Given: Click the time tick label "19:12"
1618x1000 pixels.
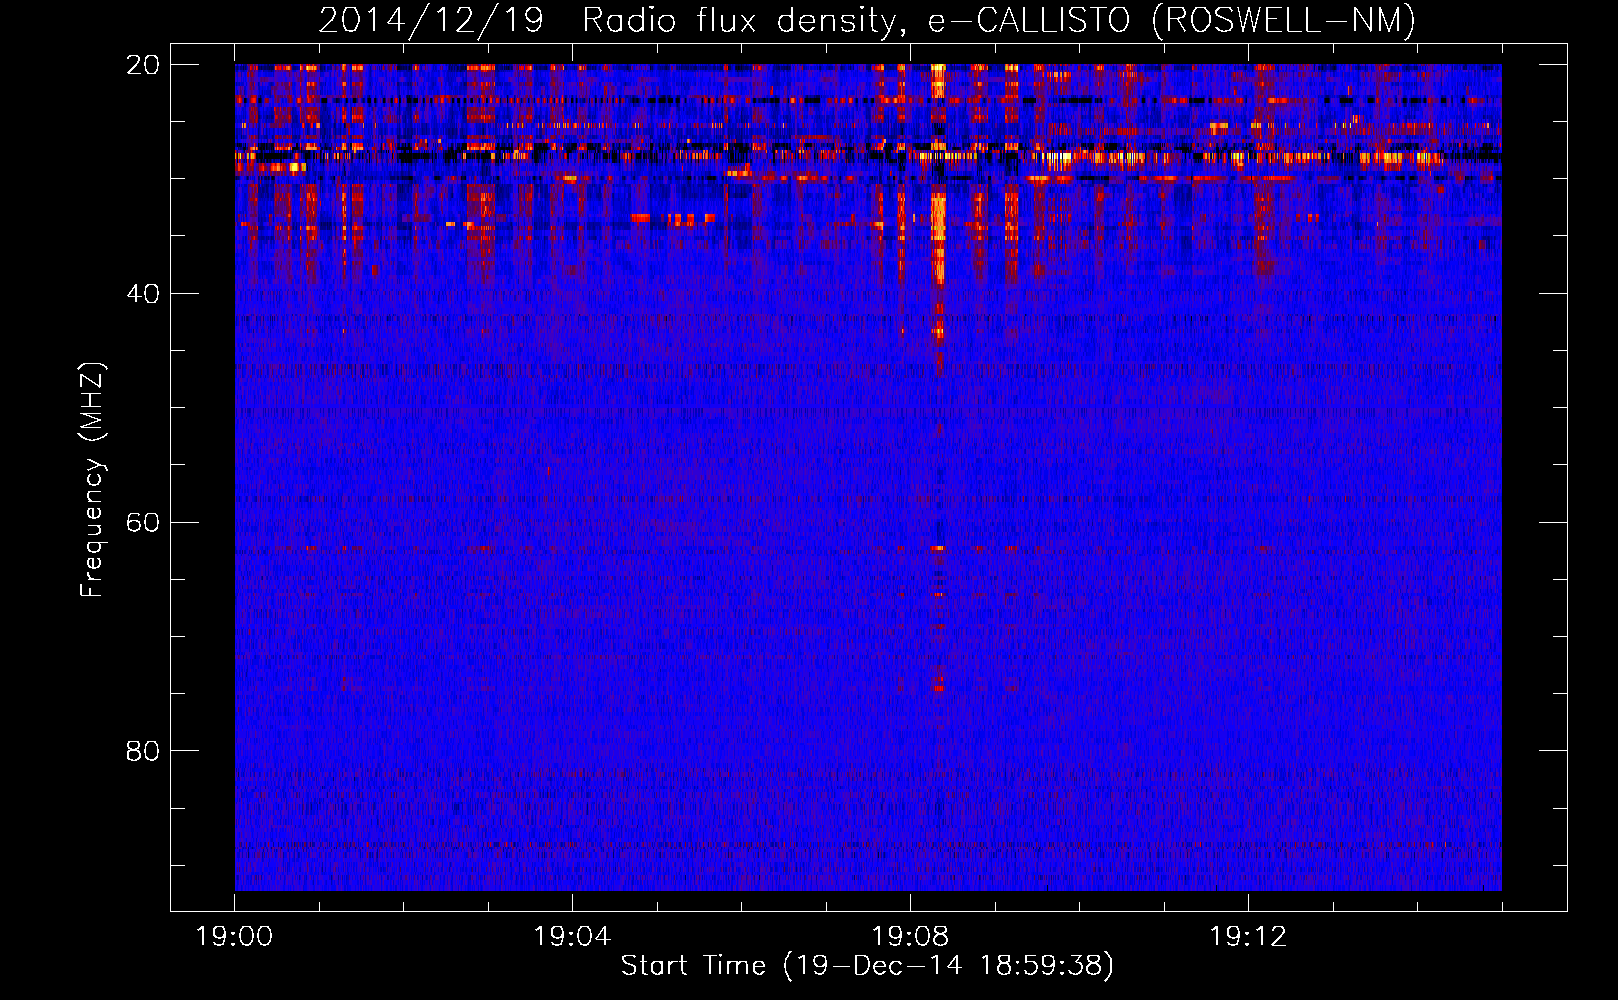Looking at the screenshot, I should (x=1248, y=936).
